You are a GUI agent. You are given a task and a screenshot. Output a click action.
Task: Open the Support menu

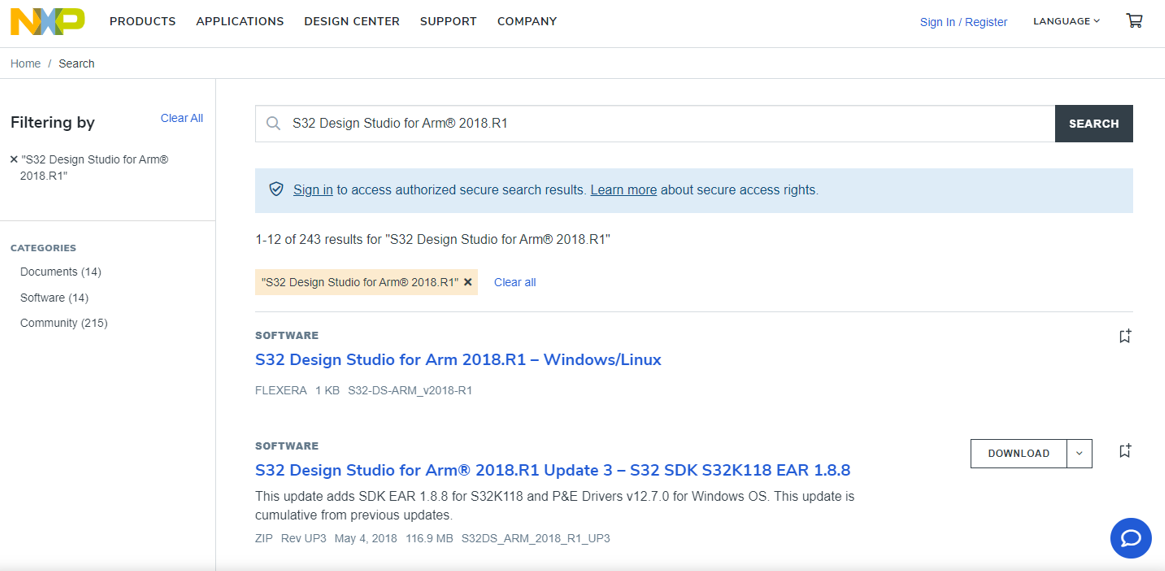point(448,22)
